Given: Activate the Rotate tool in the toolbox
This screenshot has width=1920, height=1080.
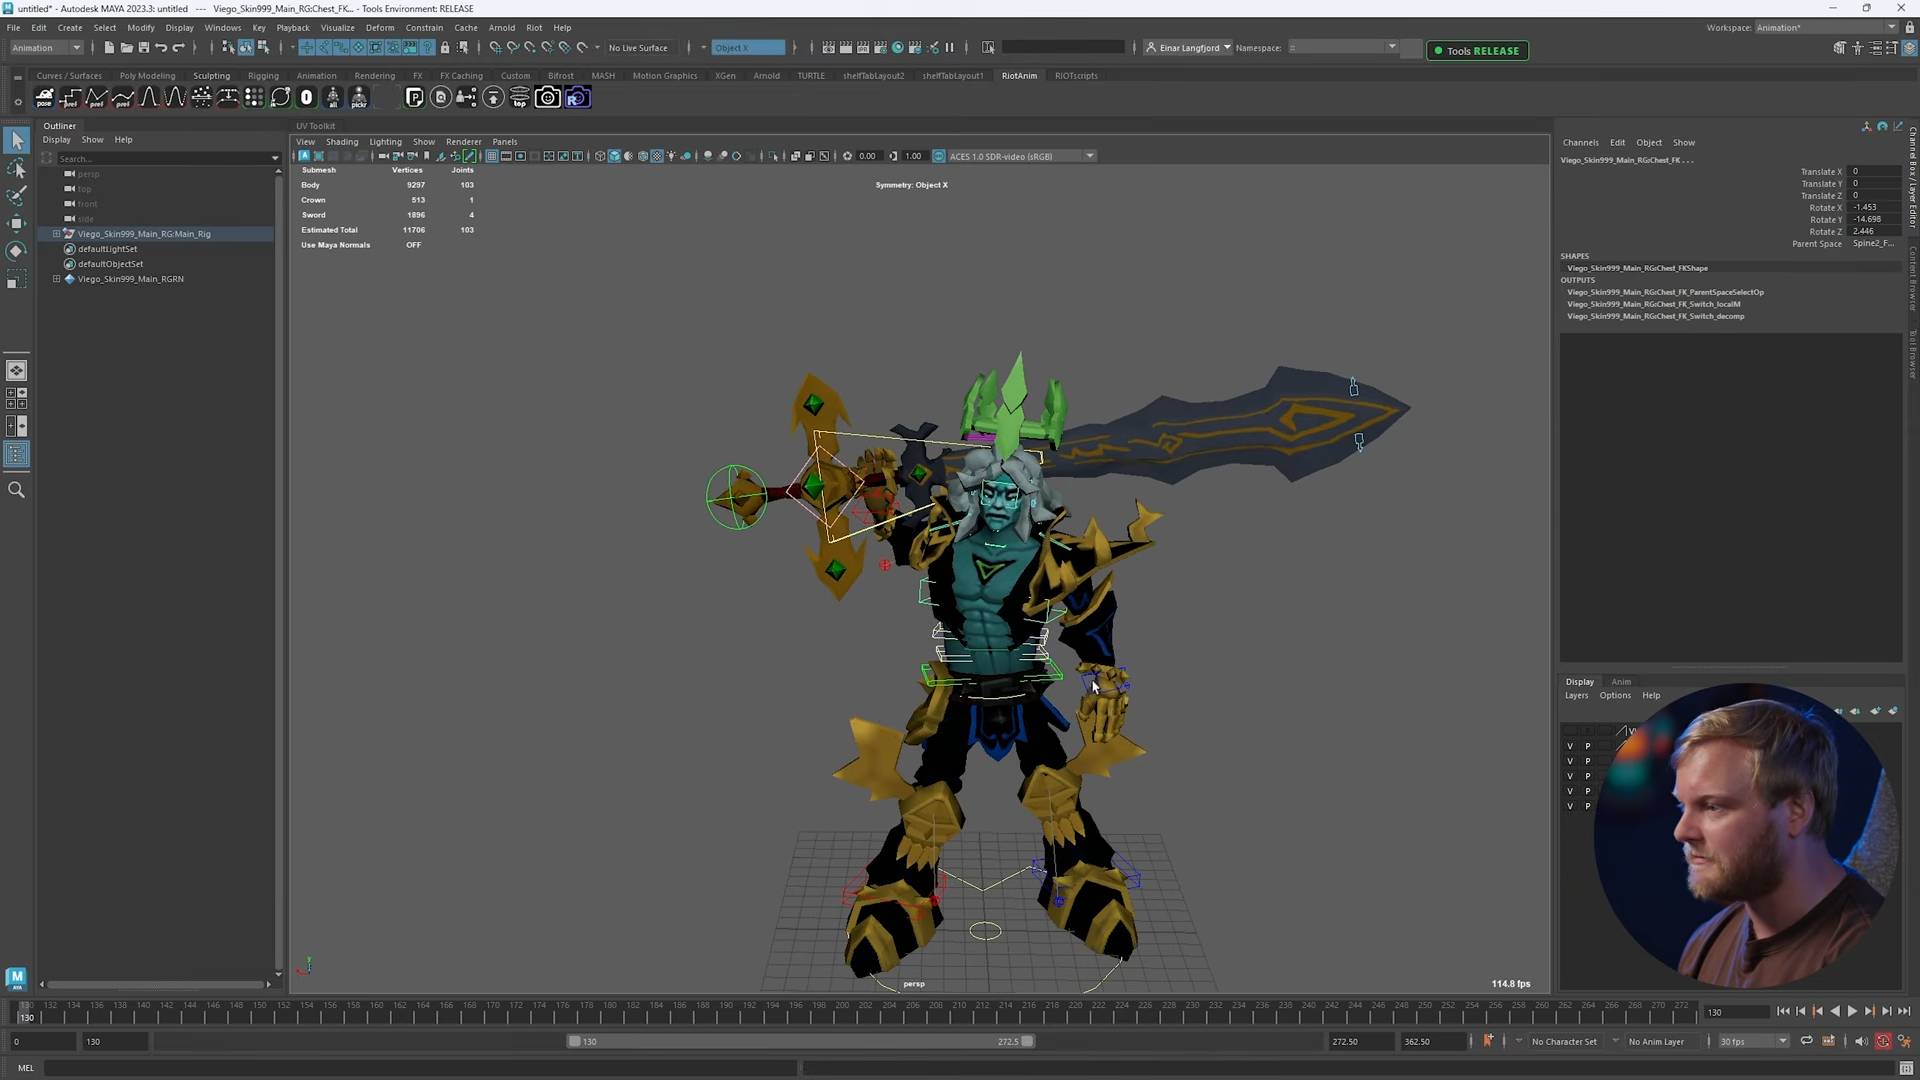Looking at the screenshot, I should (17, 251).
